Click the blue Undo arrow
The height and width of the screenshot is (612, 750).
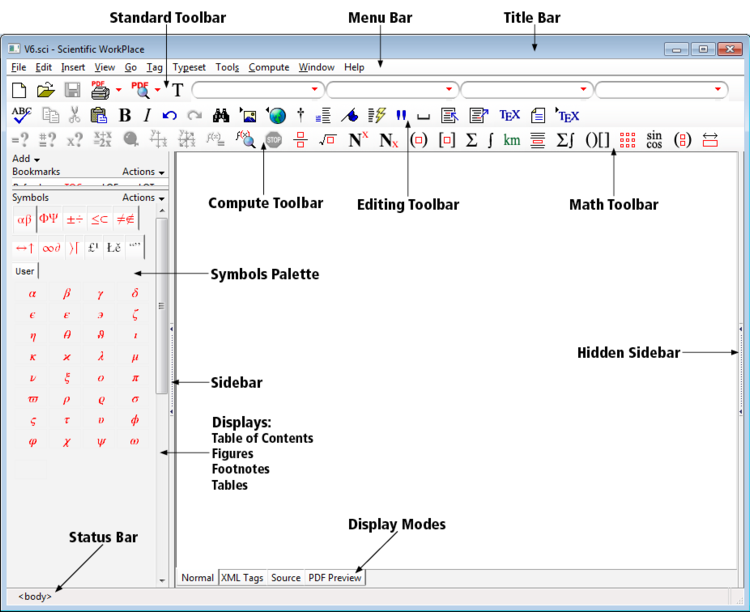pos(169,116)
